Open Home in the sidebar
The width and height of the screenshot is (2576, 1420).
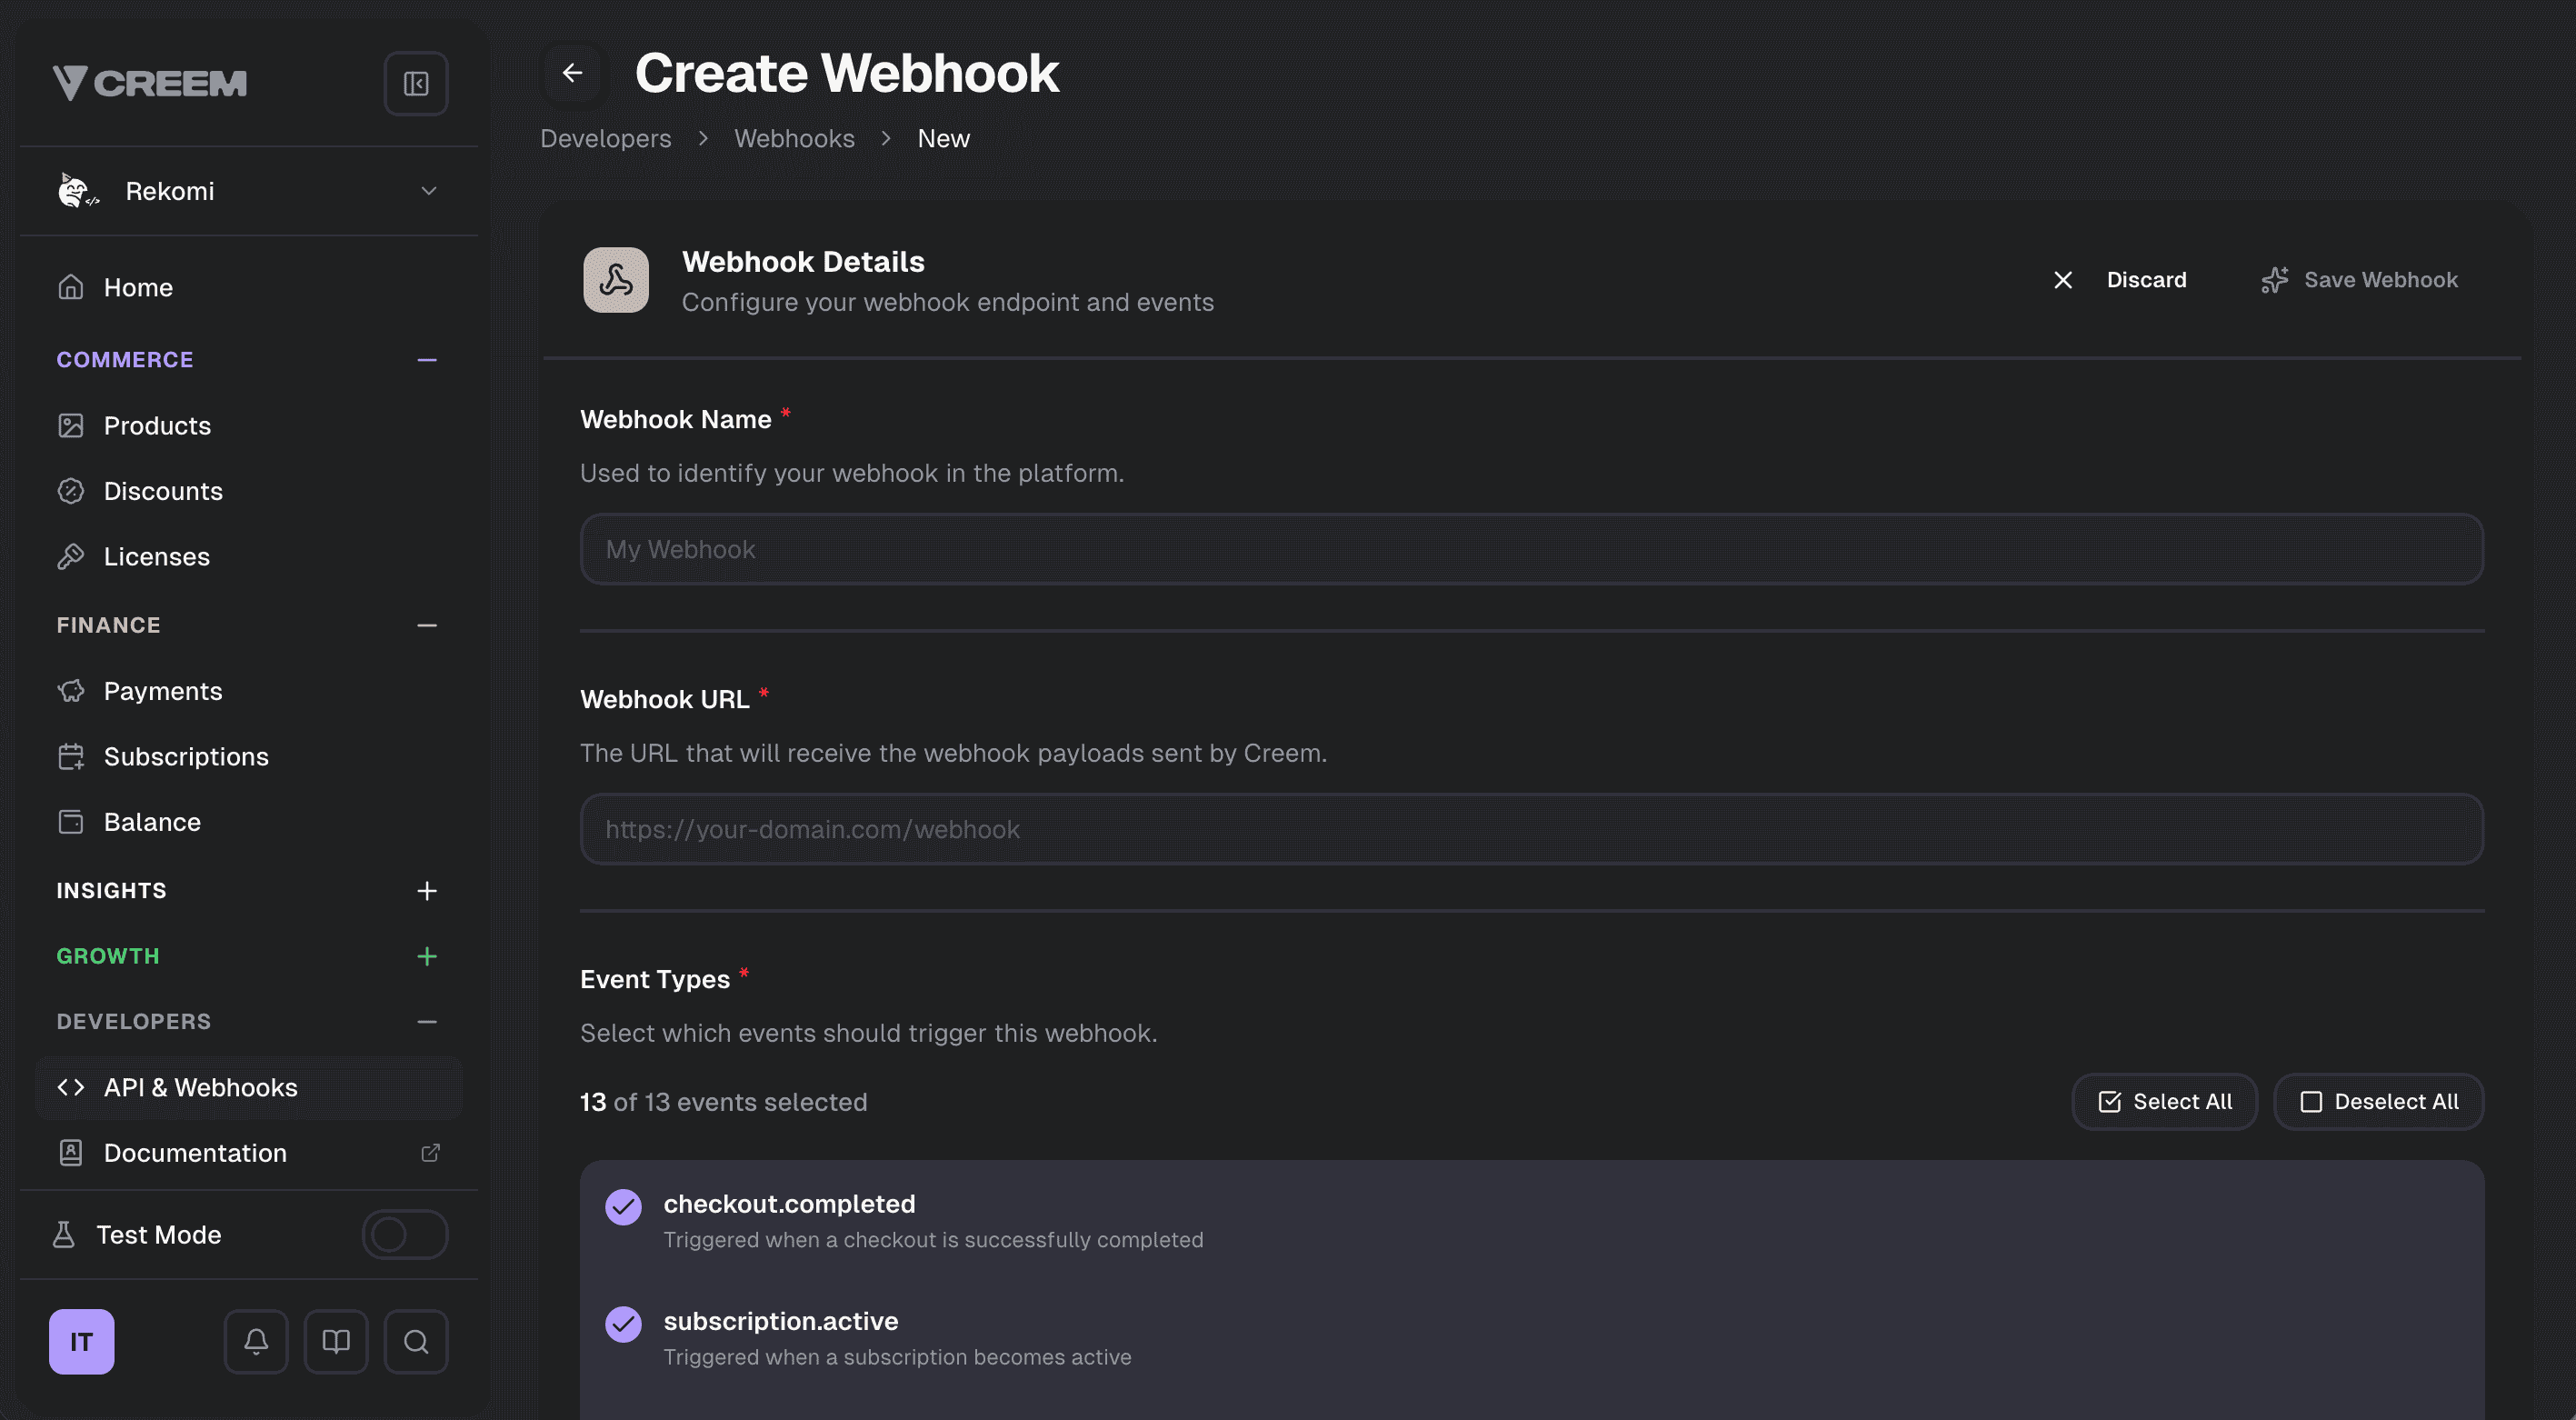(x=249, y=288)
